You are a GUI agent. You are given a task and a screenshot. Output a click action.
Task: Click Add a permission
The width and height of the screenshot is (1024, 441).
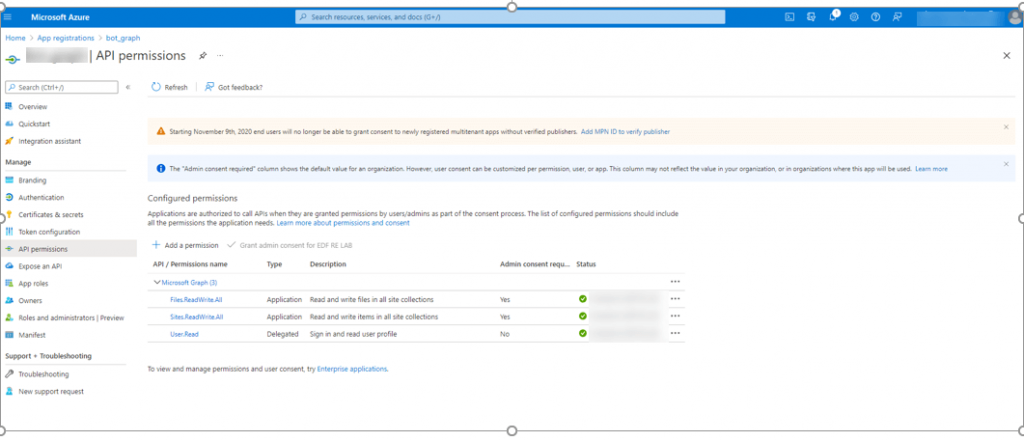coord(185,245)
